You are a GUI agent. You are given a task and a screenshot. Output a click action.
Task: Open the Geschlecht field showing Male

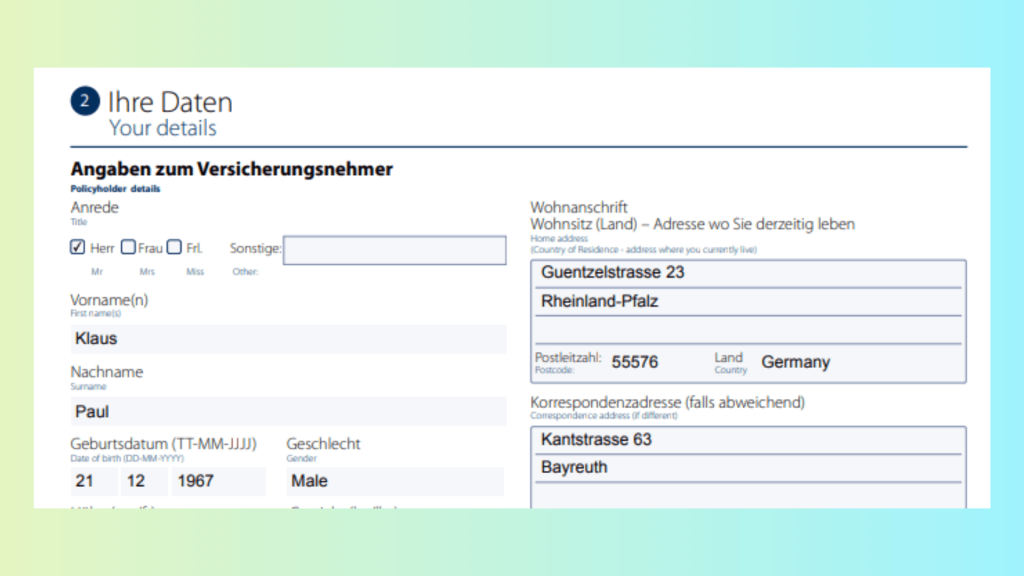coord(394,481)
